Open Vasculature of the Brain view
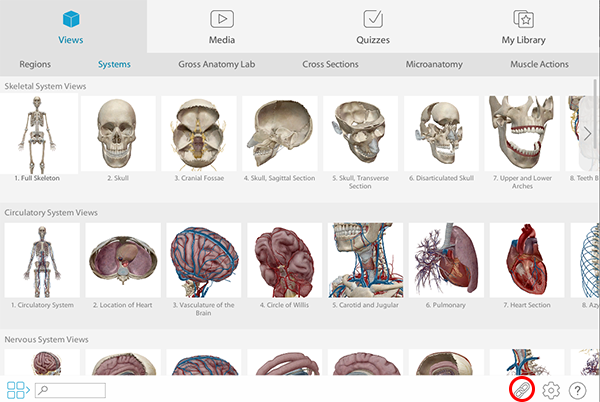Viewport: 600px width, 402px height. click(204, 260)
